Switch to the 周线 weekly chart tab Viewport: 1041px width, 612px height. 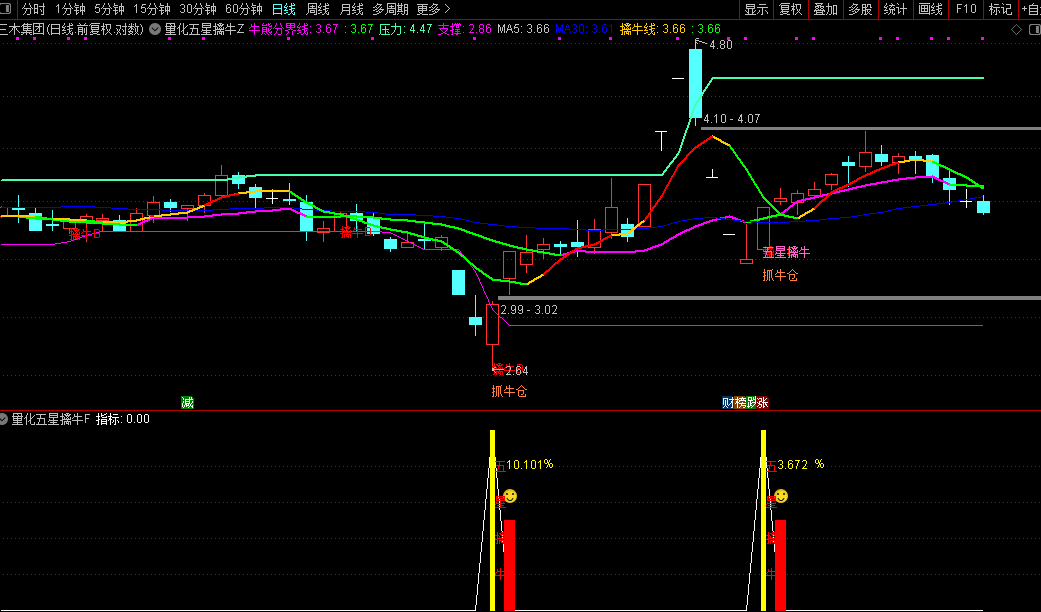click(317, 9)
